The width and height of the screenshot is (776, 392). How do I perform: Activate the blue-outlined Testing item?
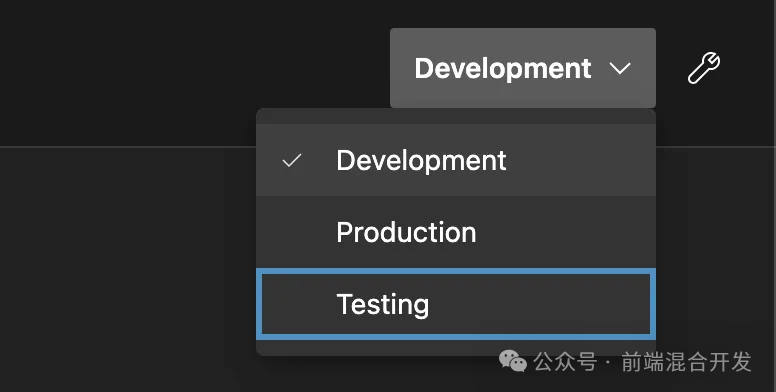[456, 304]
